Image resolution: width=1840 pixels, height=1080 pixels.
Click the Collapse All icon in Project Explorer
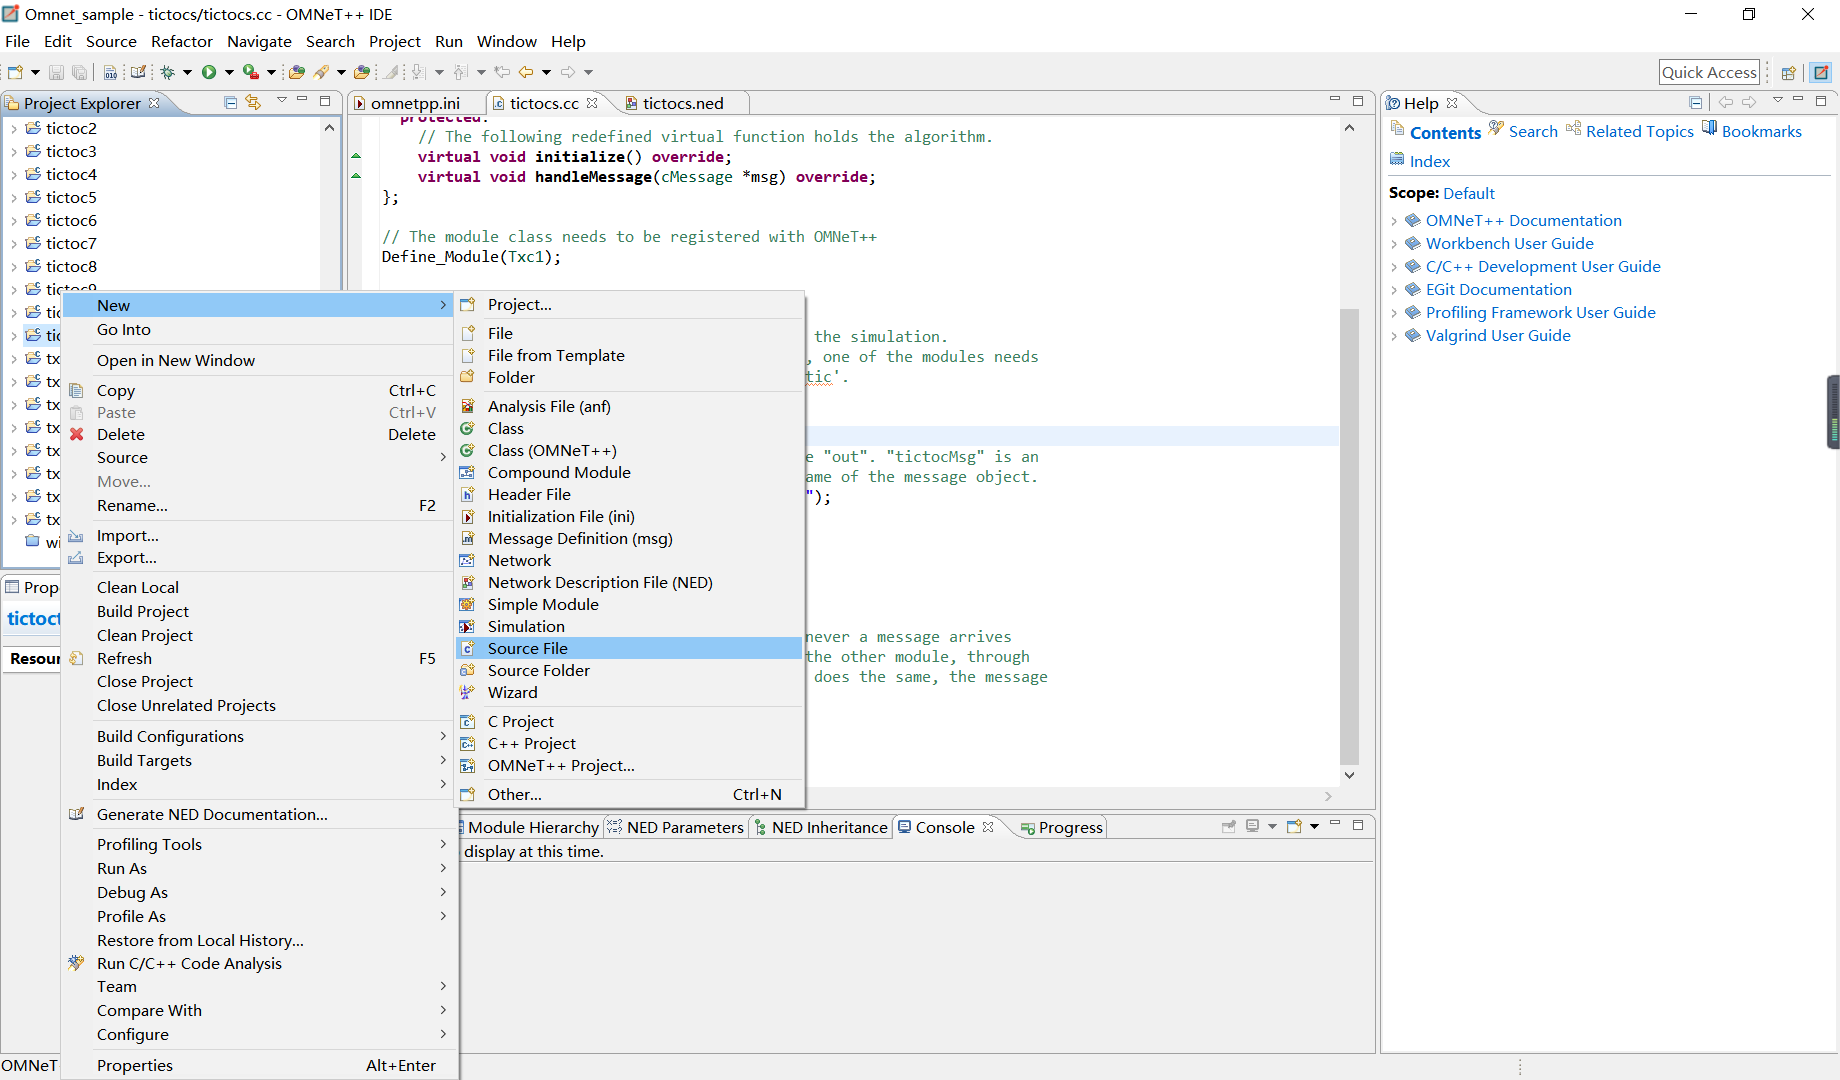tap(231, 102)
